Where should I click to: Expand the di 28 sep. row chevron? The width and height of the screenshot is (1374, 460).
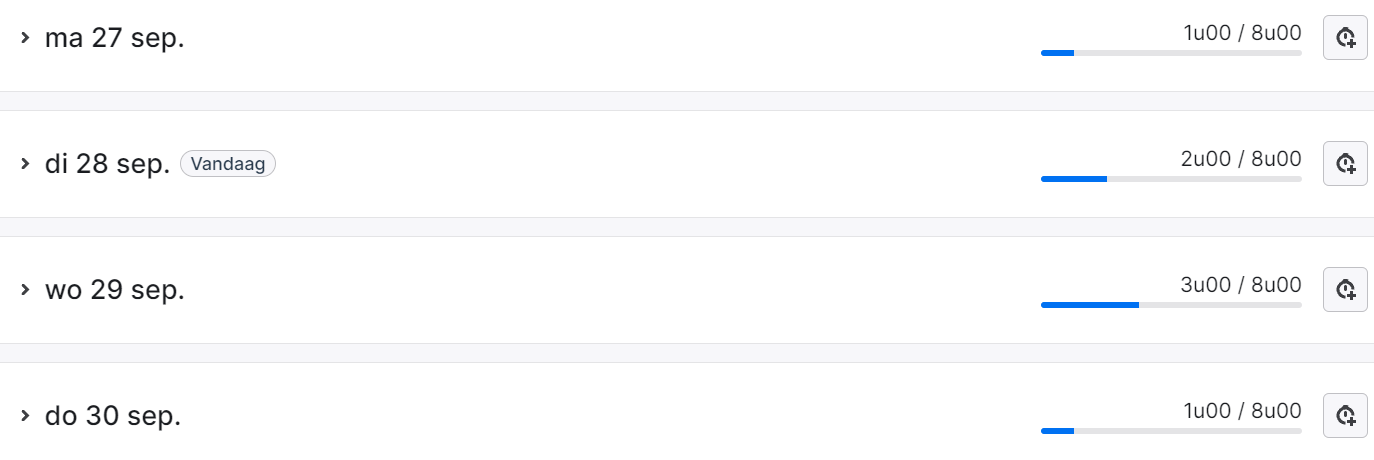click(x=26, y=164)
